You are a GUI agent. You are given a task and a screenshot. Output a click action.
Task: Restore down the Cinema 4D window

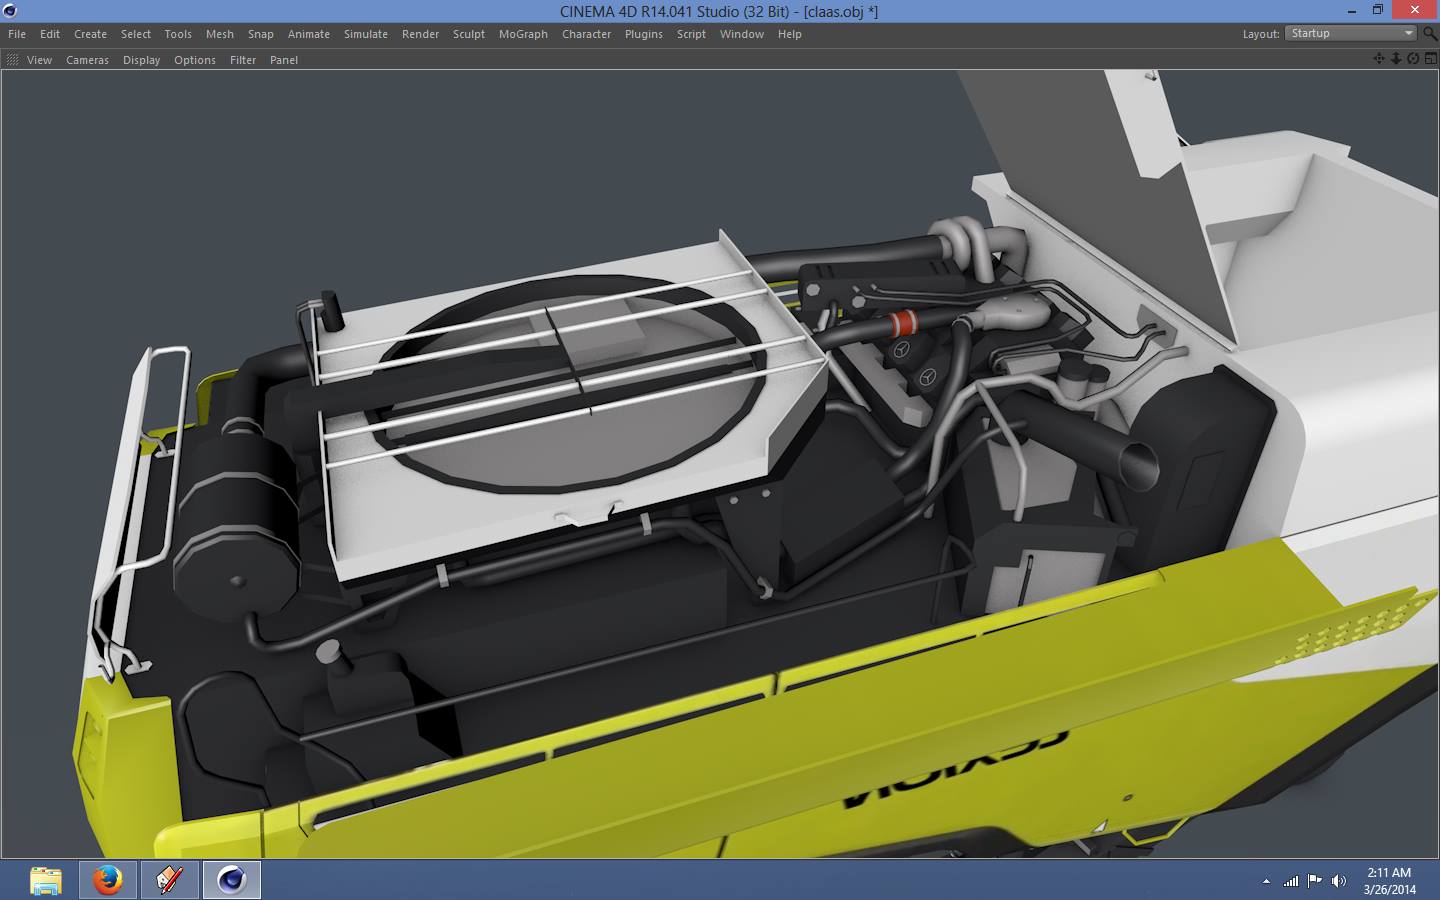[1377, 10]
